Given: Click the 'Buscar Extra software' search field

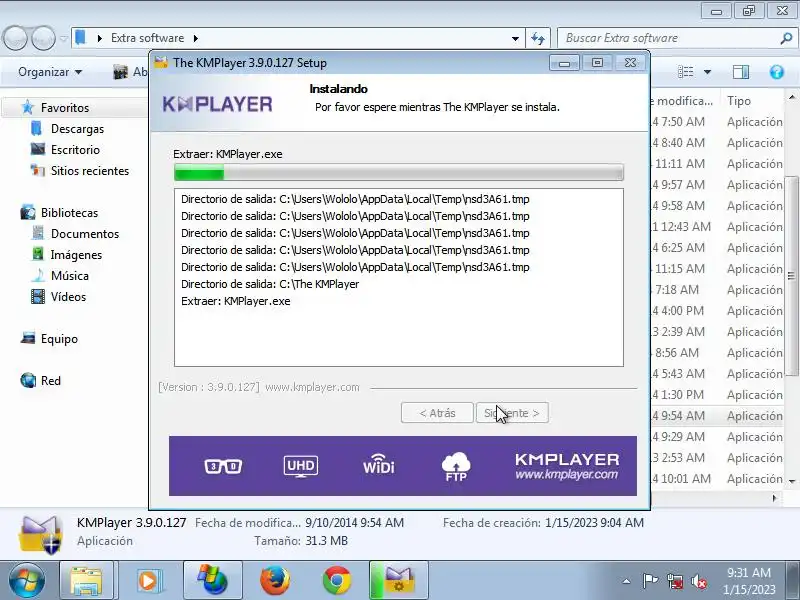Looking at the screenshot, I should pos(668,38).
